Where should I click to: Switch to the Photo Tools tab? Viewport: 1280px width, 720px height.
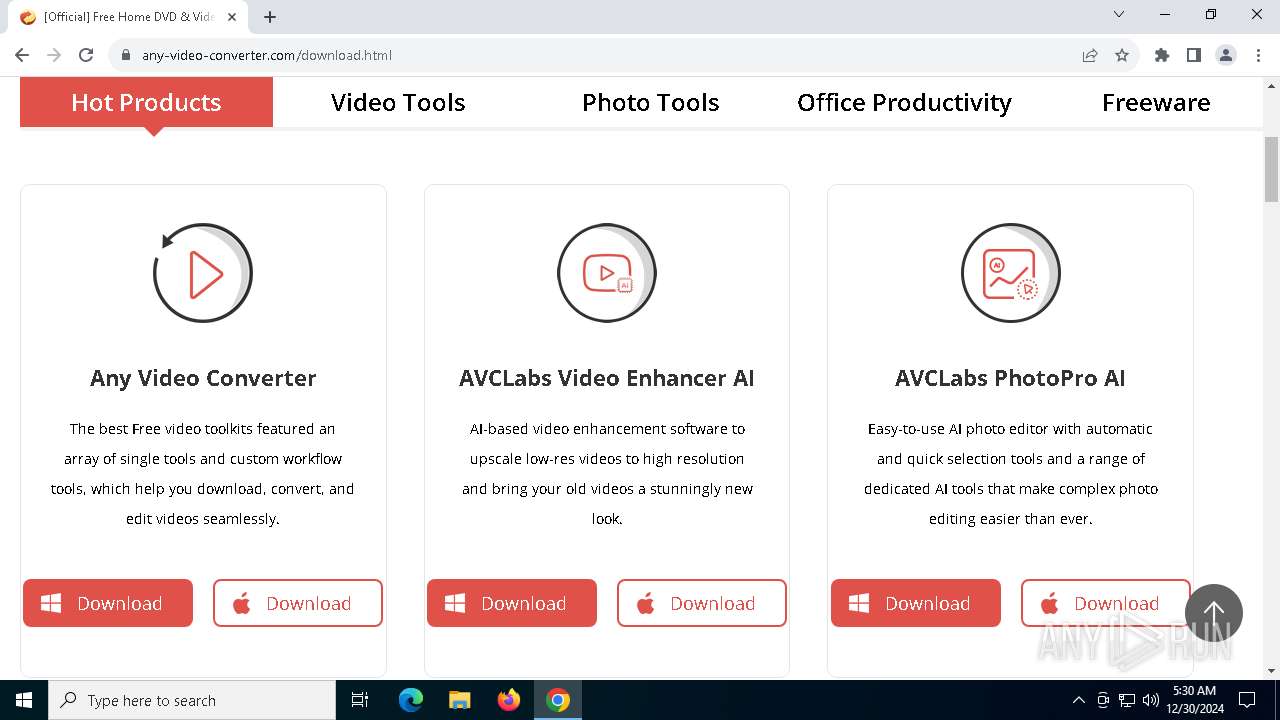[x=651, y=102]
